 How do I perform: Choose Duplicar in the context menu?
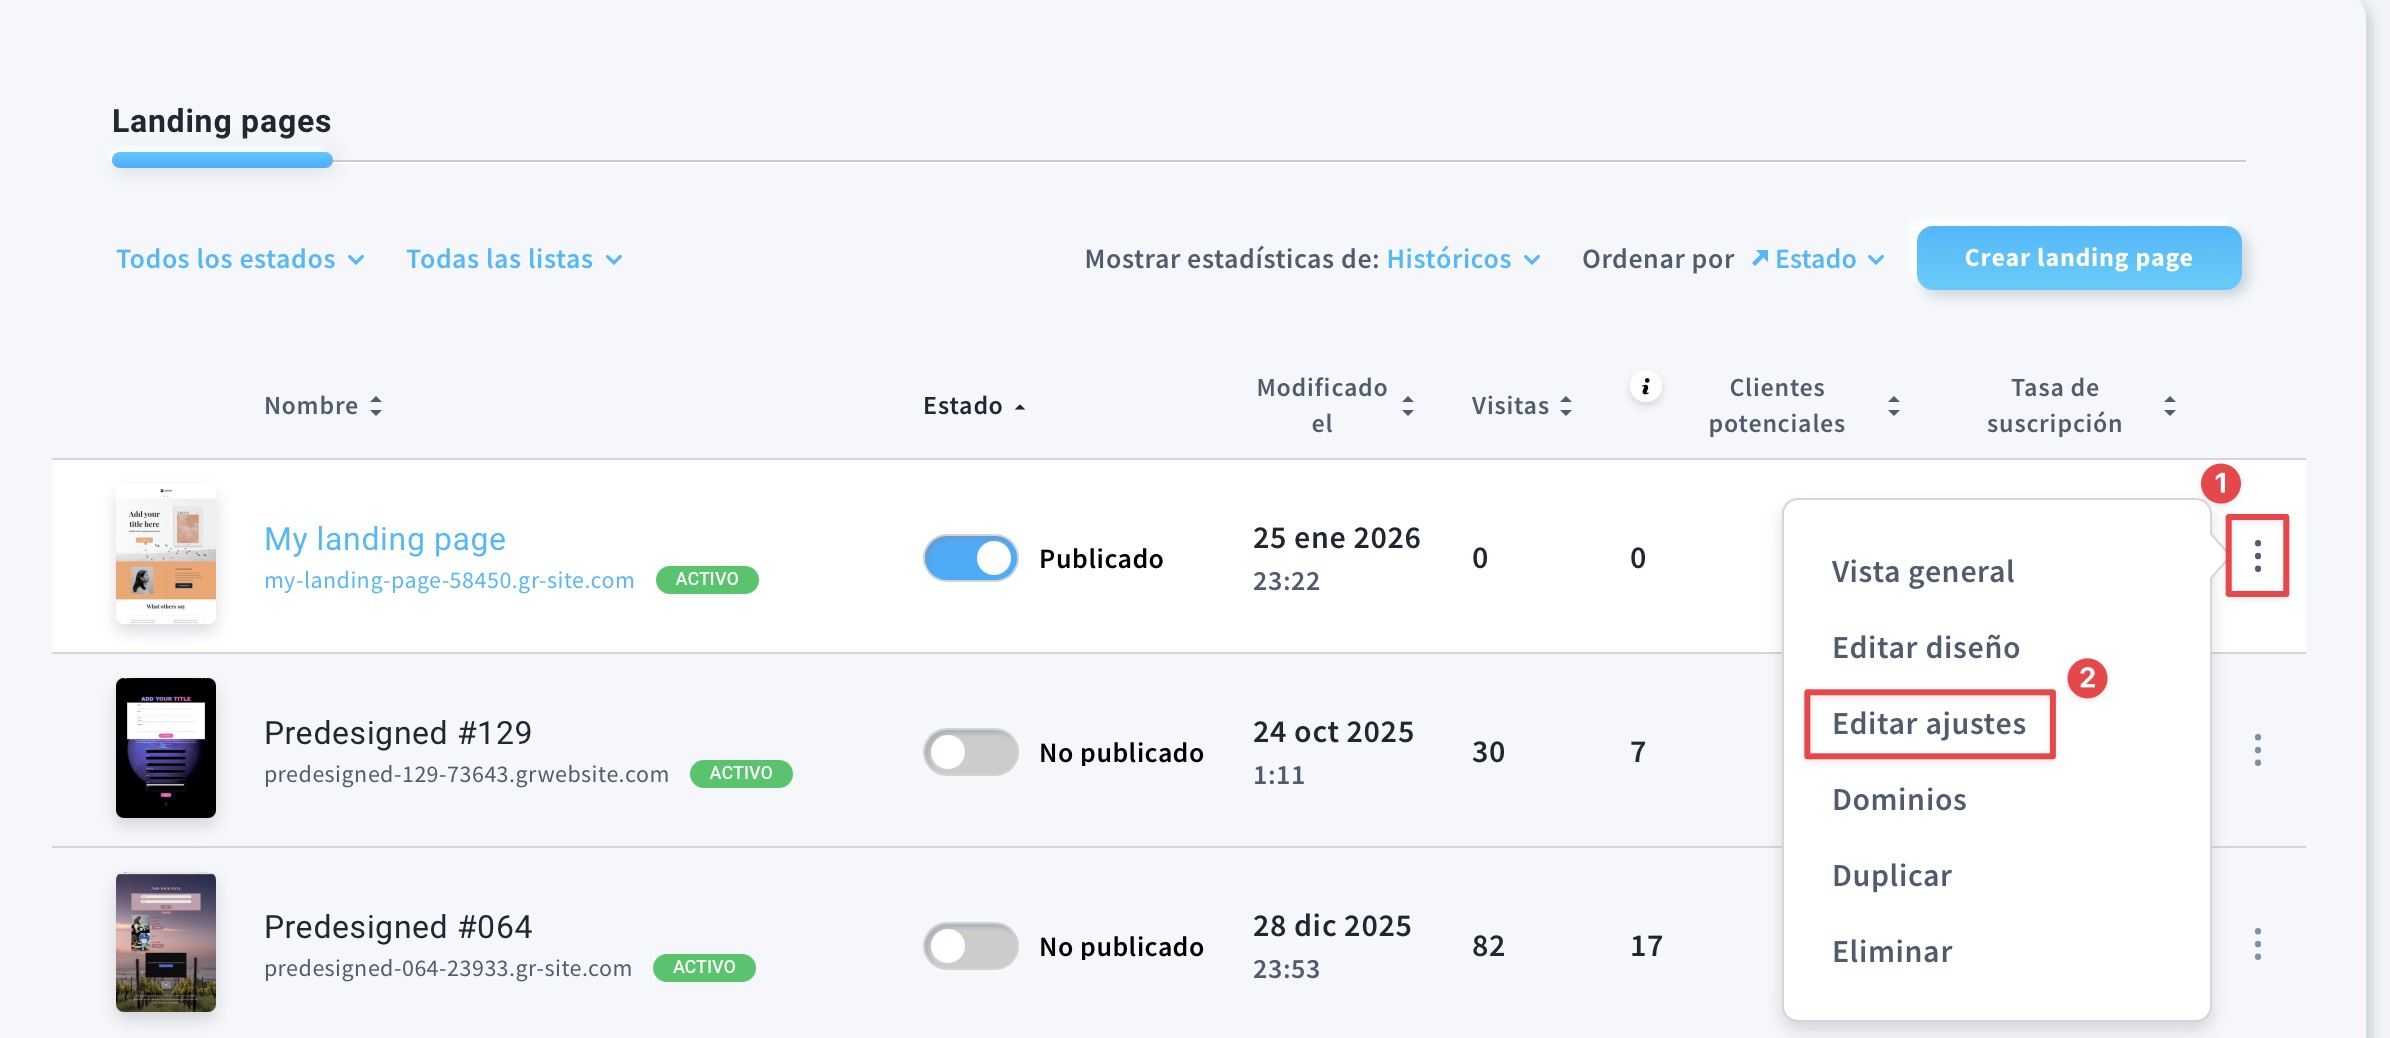tap(1891, 876)
